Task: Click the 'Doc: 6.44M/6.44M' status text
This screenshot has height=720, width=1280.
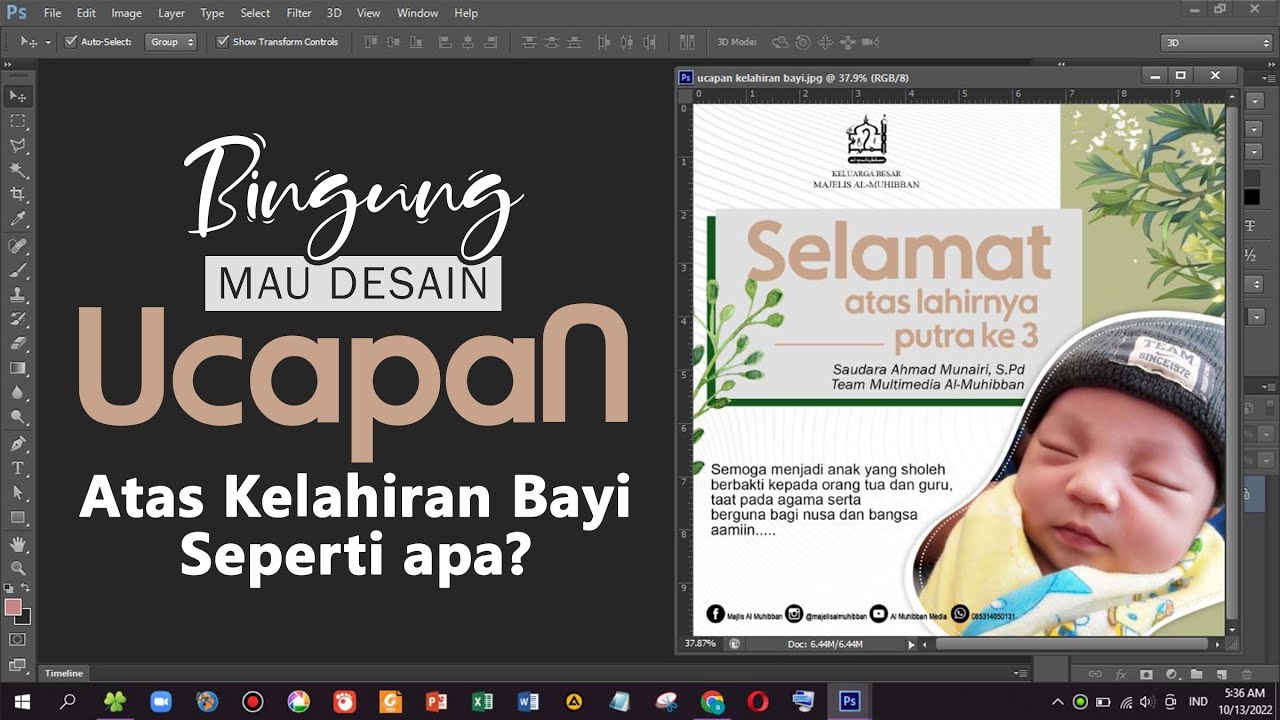Action: [x=825, y=645]
